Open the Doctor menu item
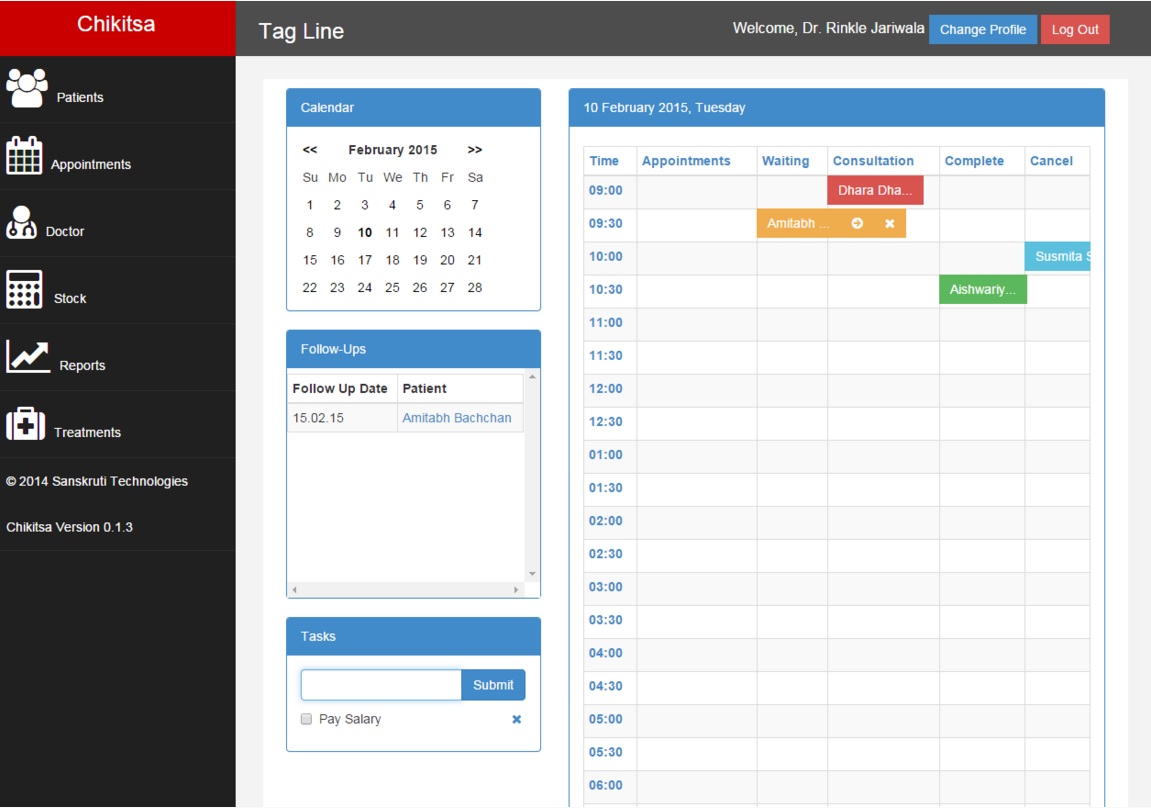The image size is (1151, 808). tap(117, 223)
